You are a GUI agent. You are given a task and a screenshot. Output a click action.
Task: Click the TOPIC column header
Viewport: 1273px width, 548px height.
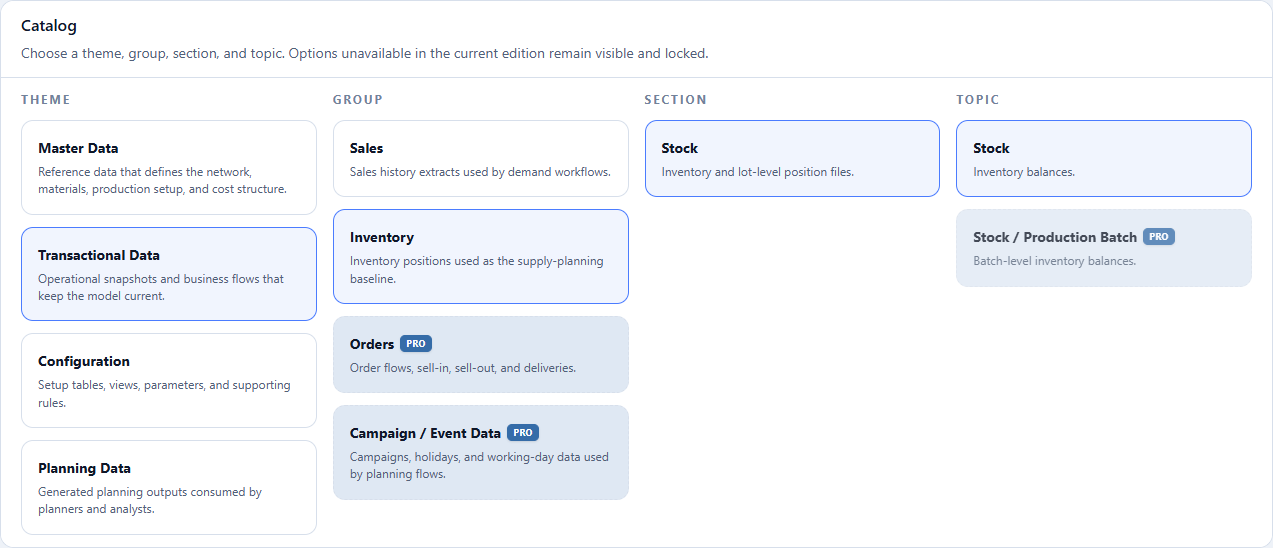(978, 100)
